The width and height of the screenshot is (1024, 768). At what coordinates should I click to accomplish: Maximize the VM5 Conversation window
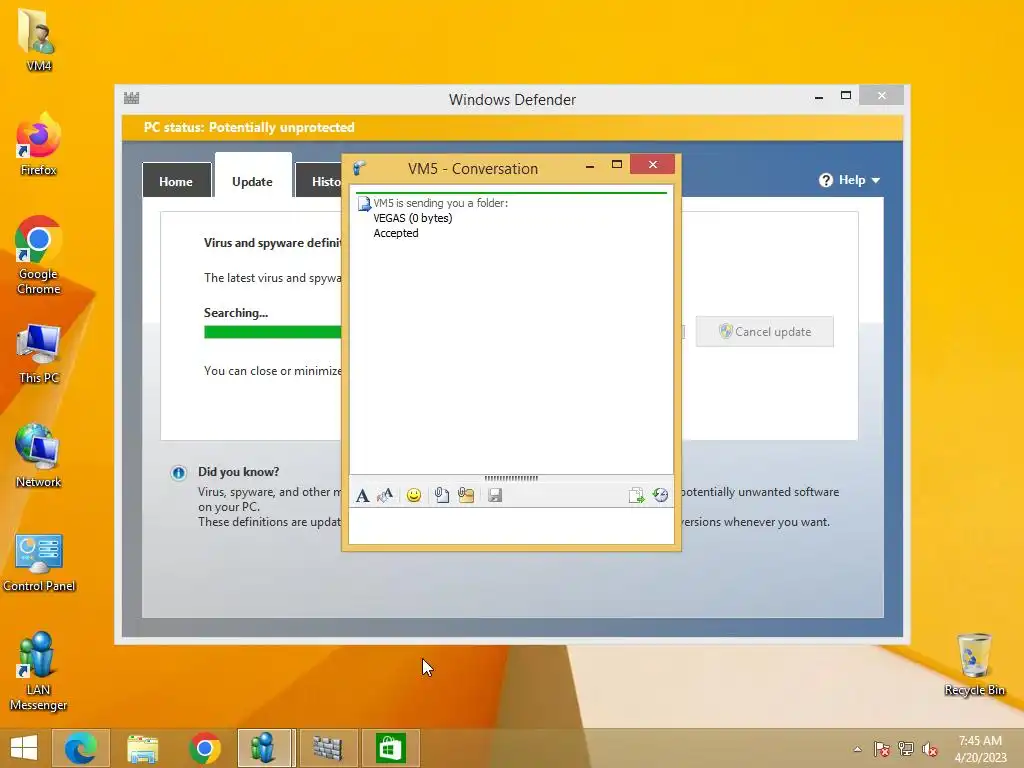click(616, 165)
